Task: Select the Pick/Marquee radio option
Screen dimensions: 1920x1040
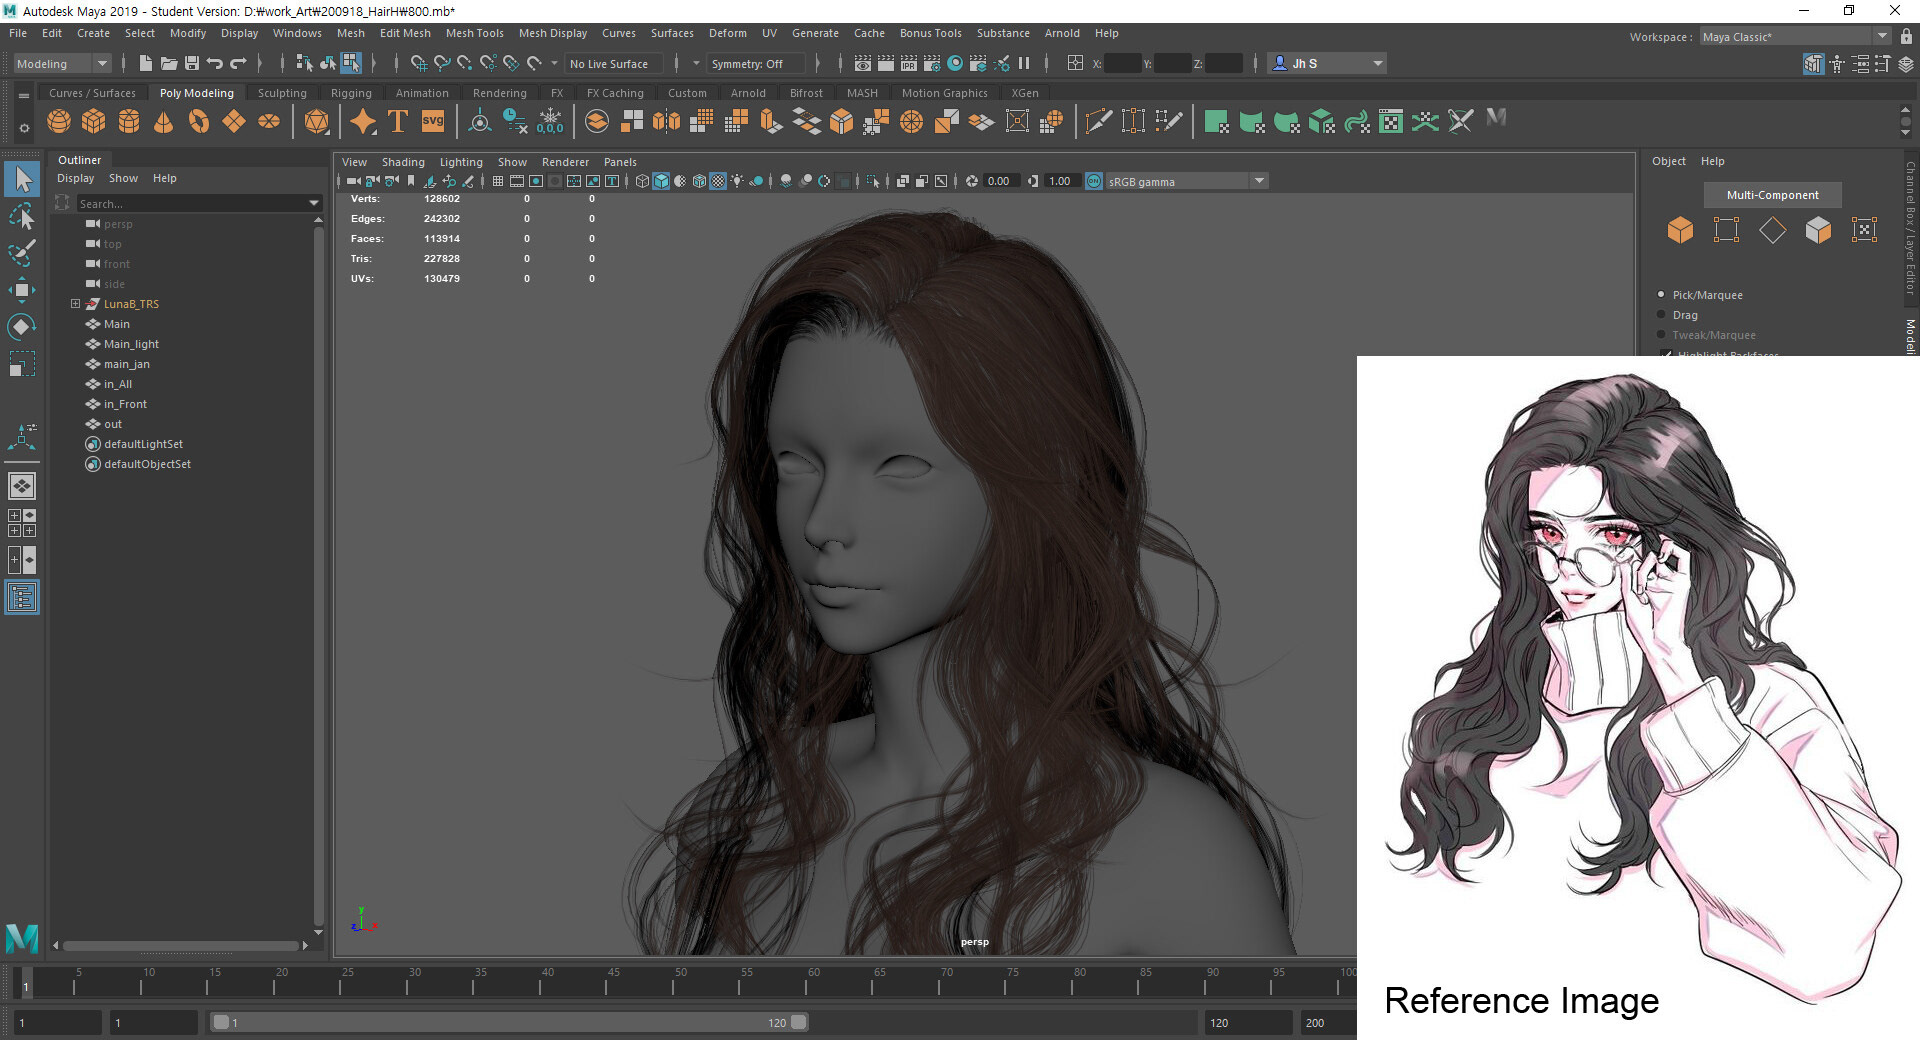Action: point(1662,295)
